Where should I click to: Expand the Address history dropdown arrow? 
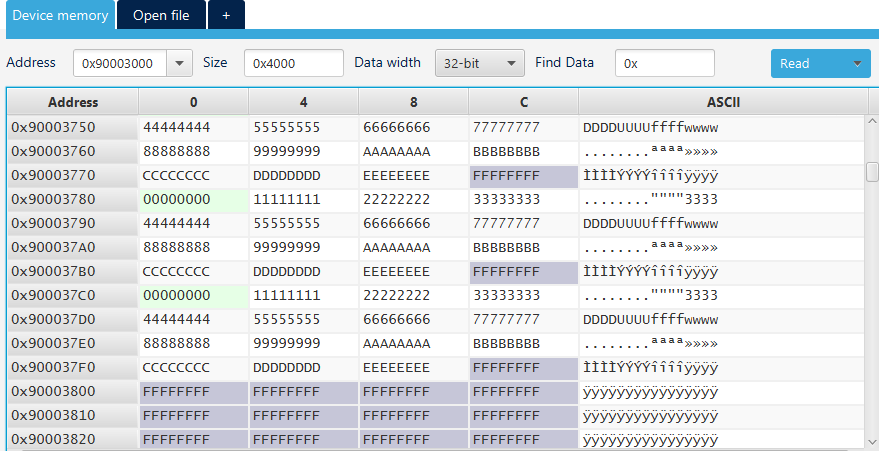point(179,63)
